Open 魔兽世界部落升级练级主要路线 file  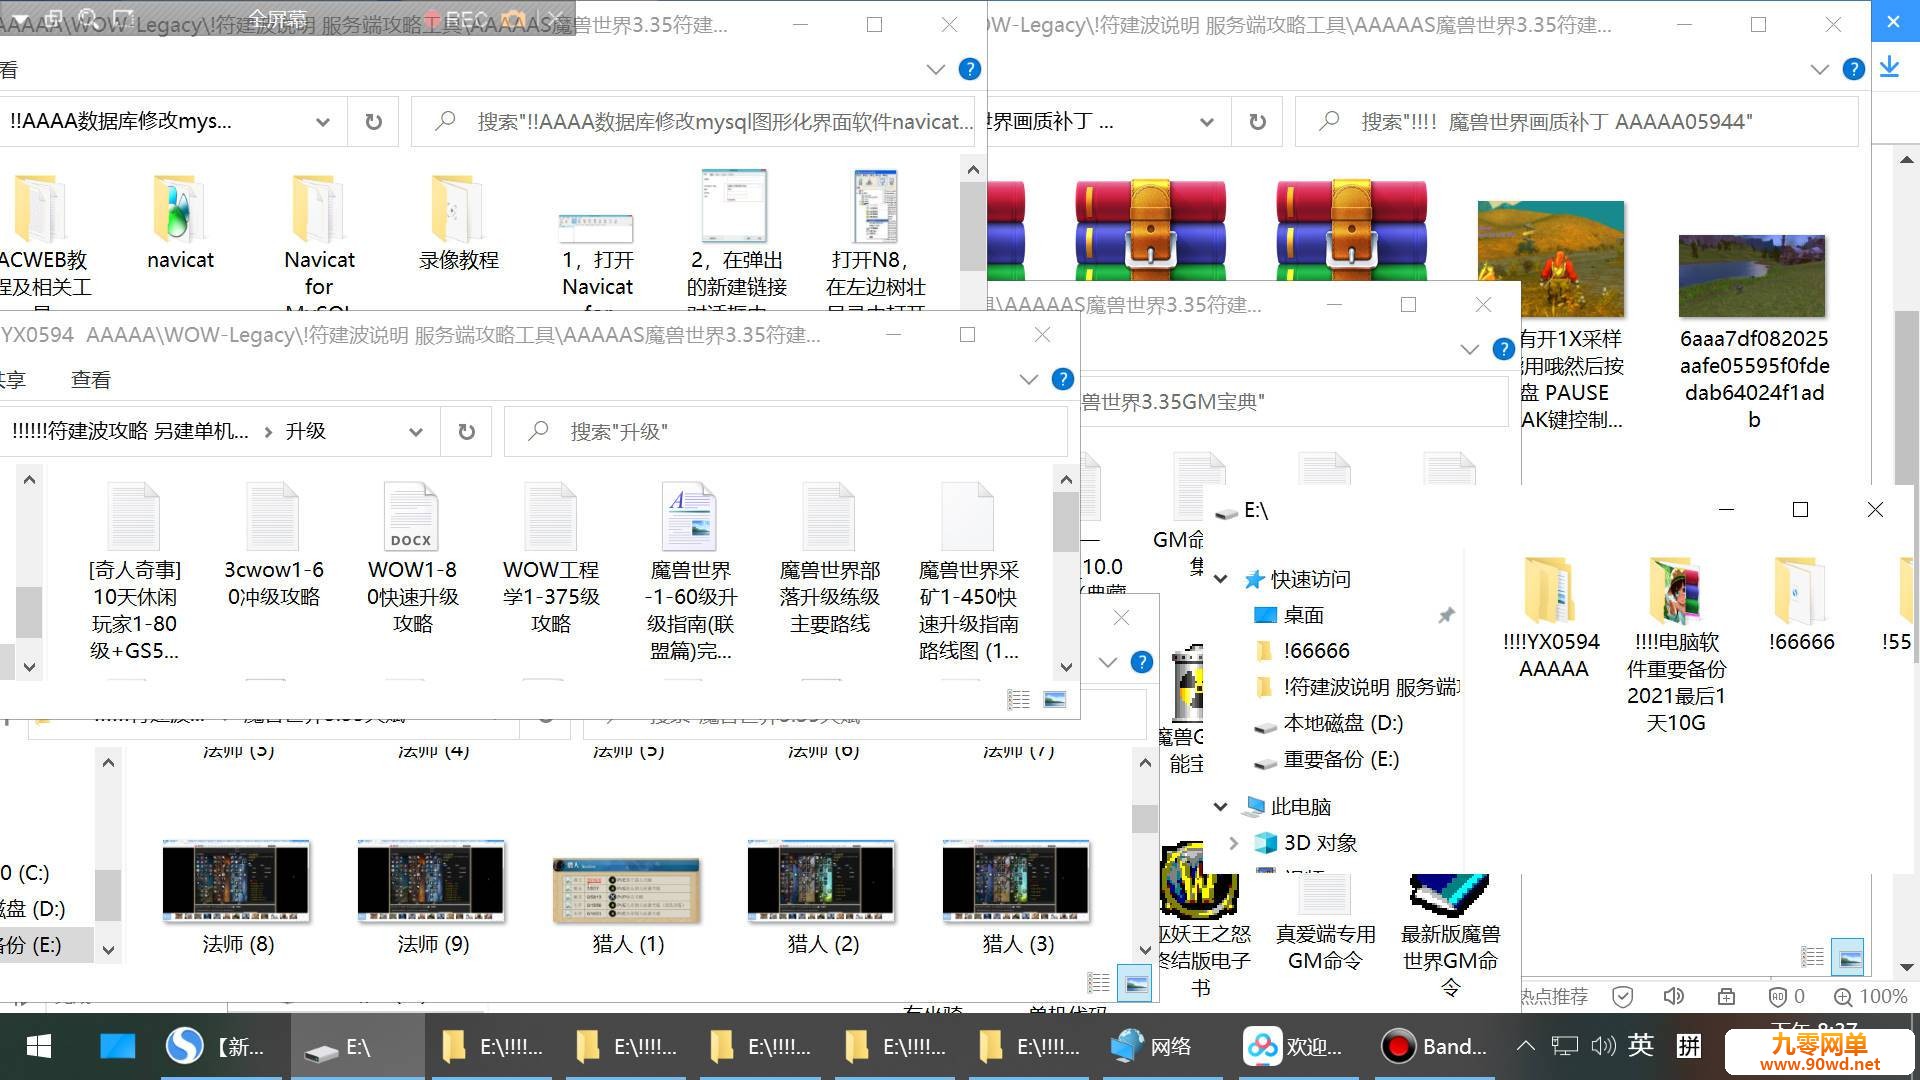coord(829,517)
